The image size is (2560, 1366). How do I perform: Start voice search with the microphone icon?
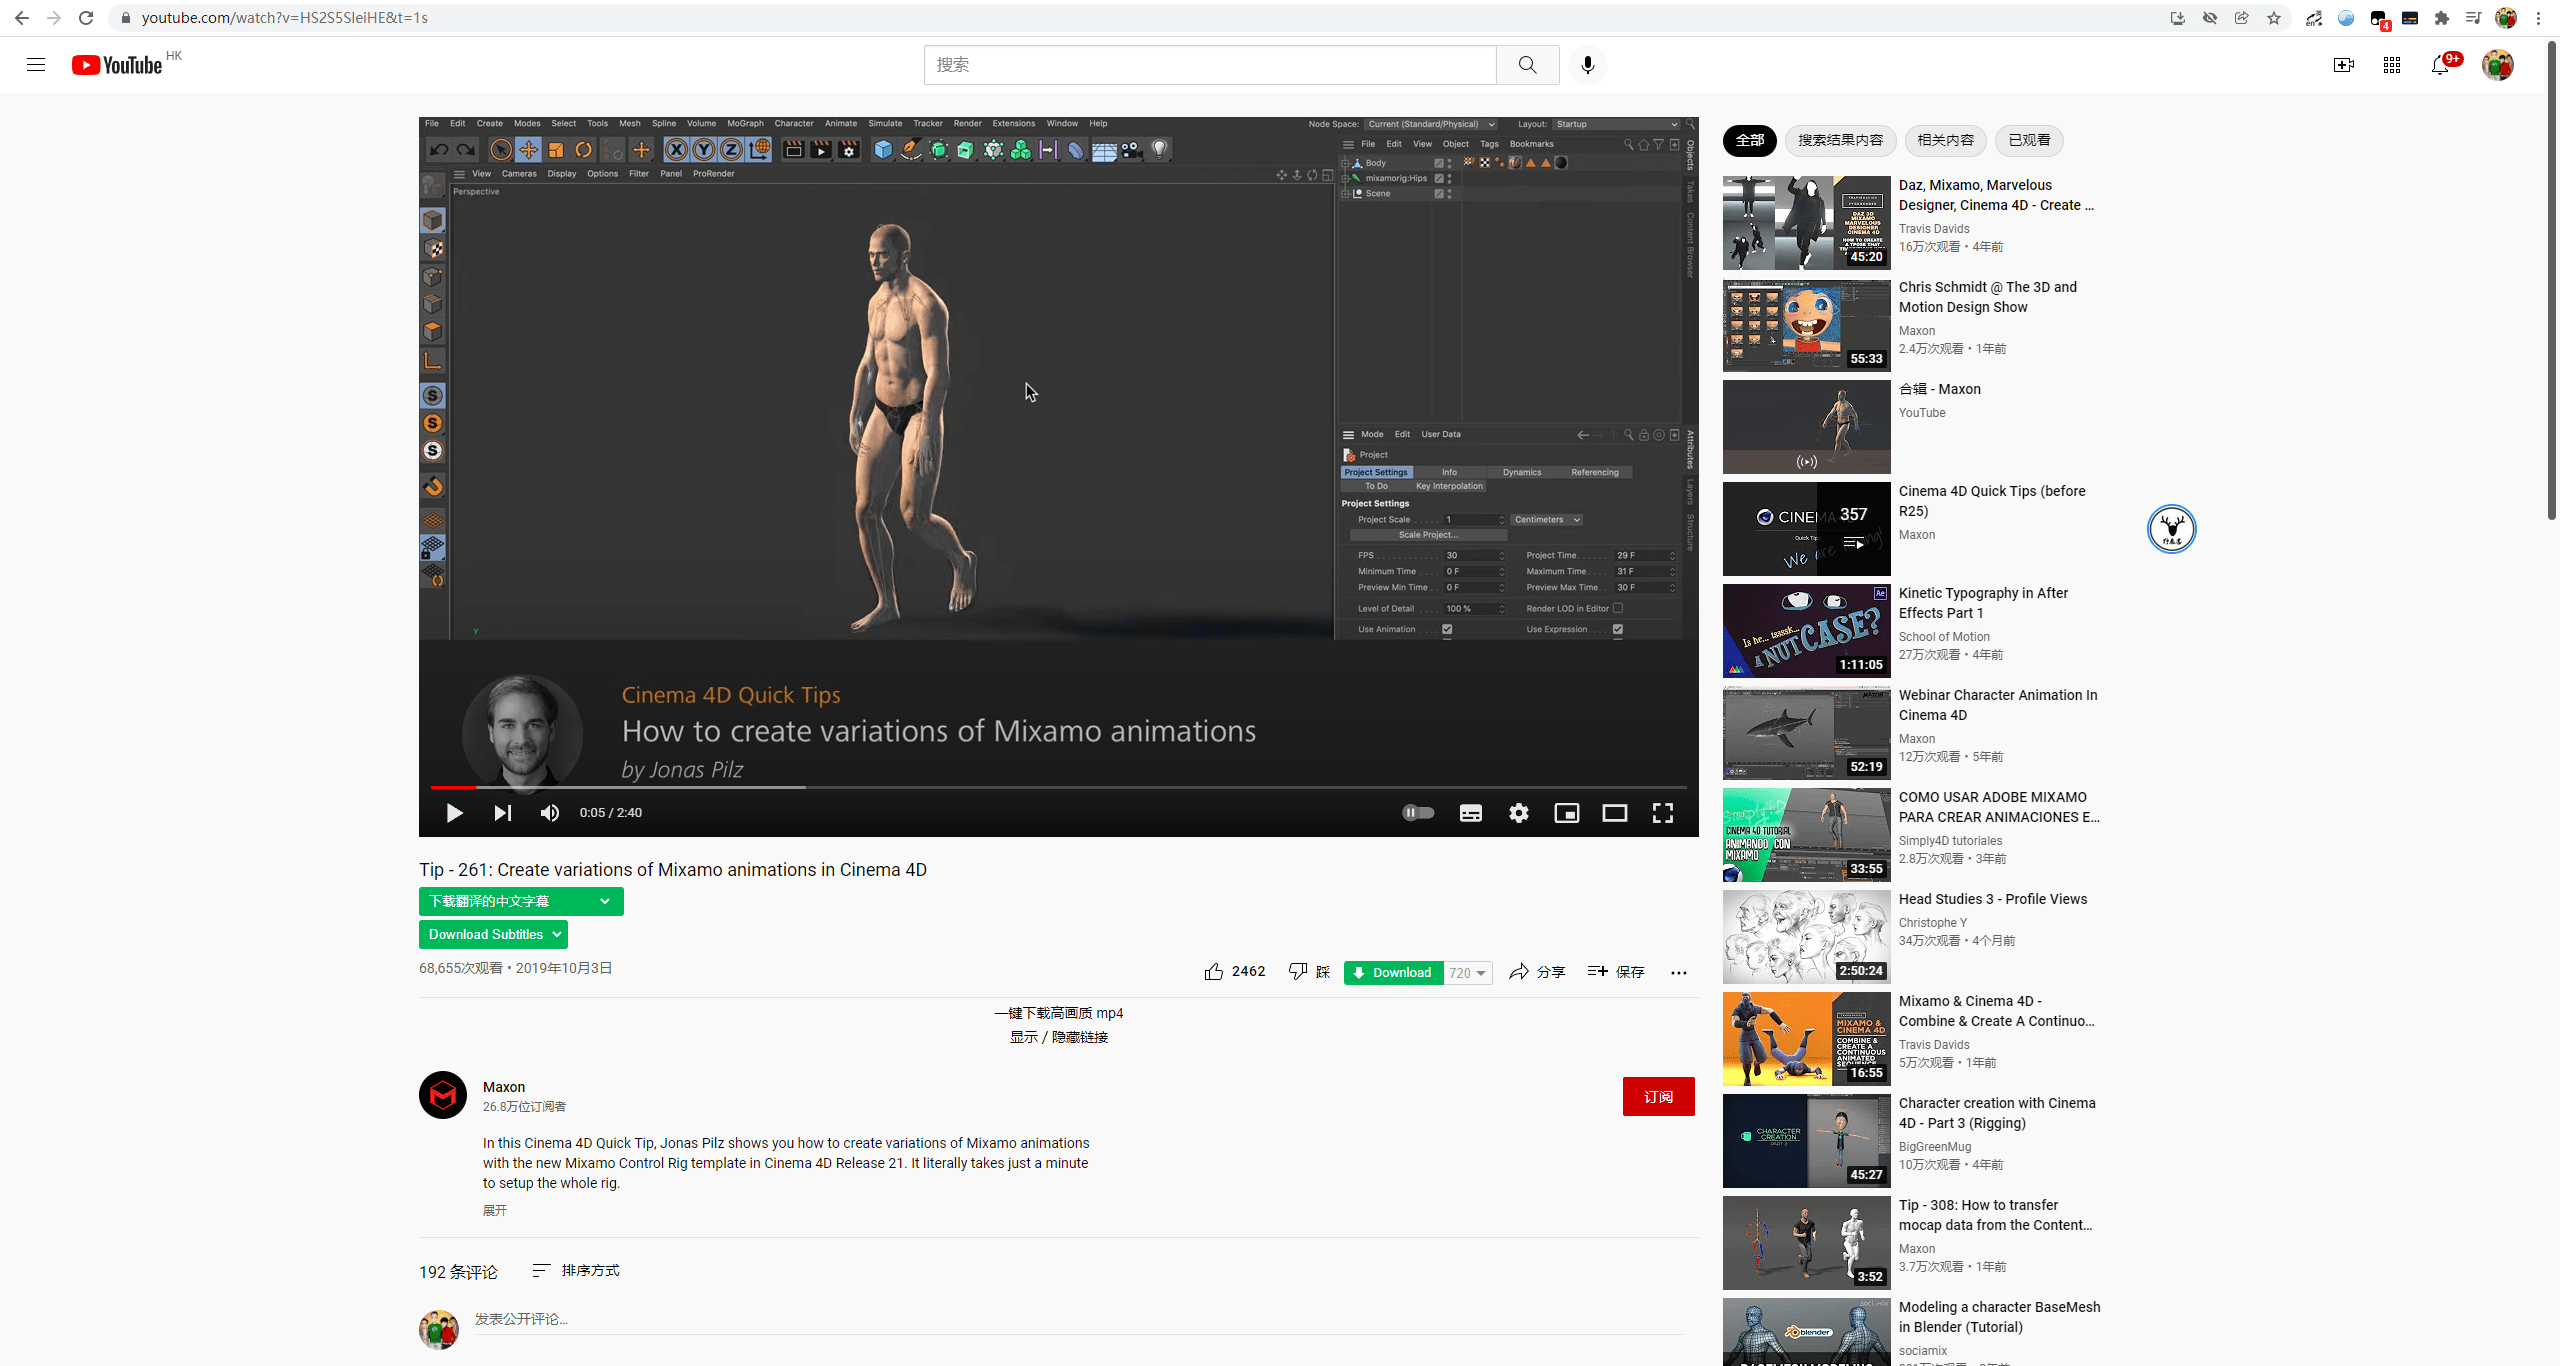pos(1586,64)
